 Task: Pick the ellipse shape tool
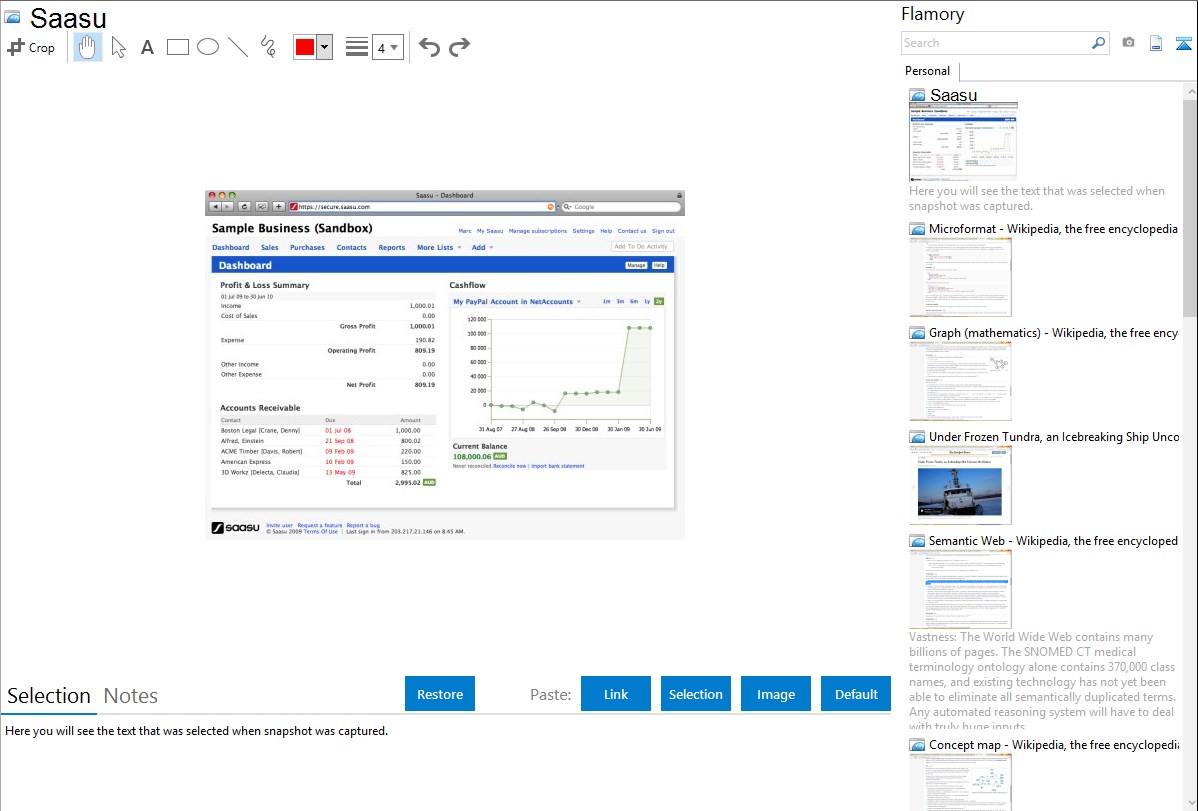click(208, 47)
